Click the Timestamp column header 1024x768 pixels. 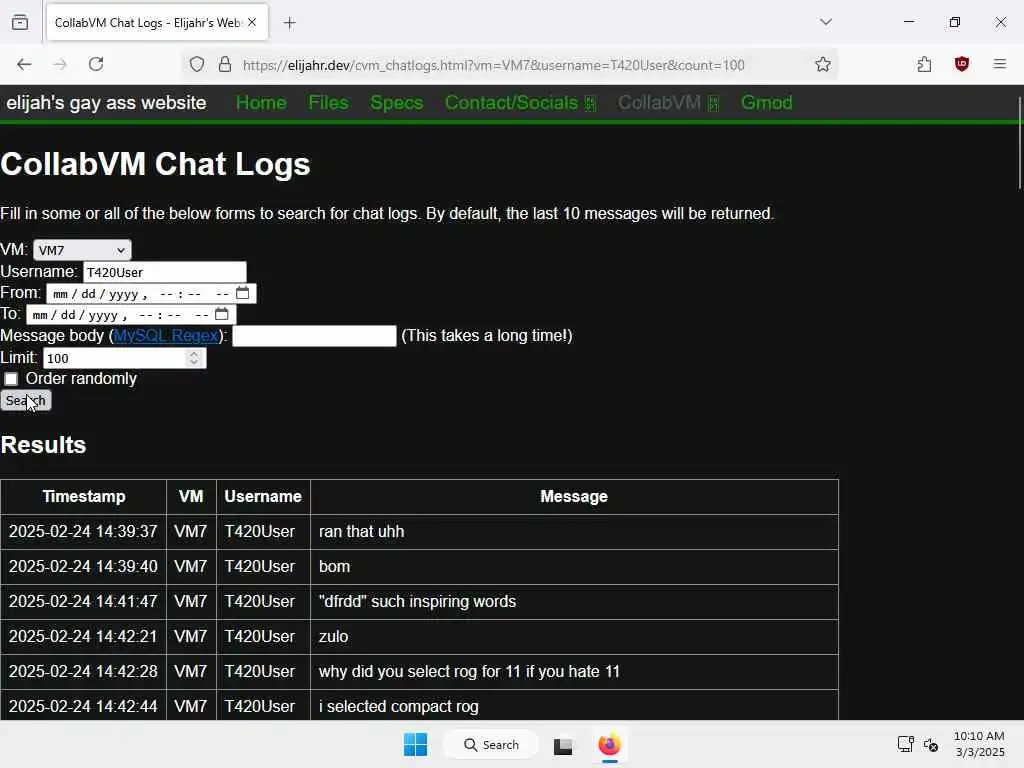point(84,496)
